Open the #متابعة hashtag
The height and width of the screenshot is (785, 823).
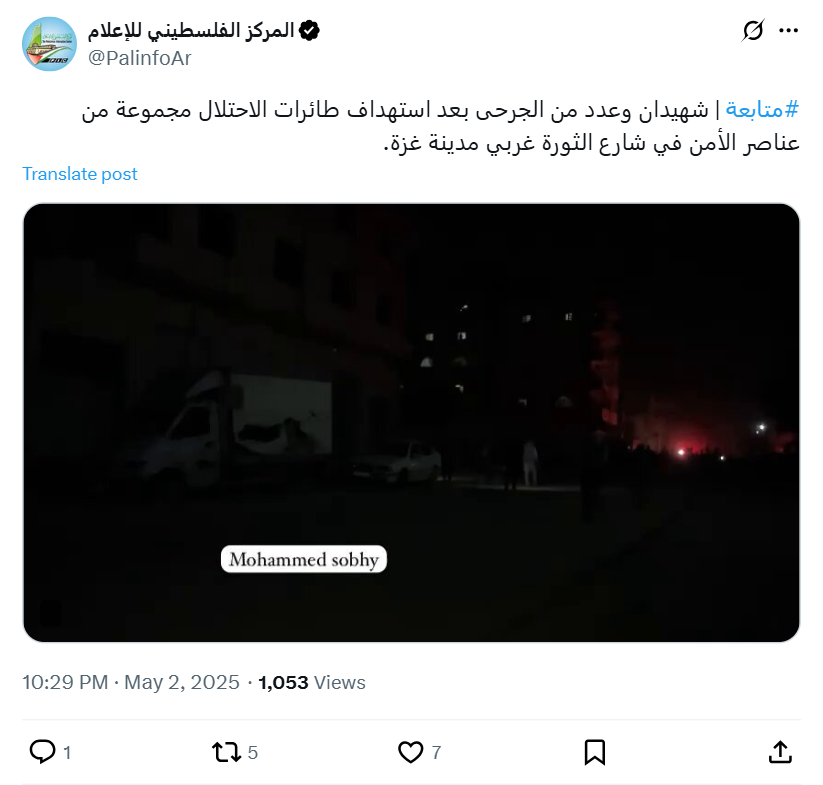[x=762, y=110]
